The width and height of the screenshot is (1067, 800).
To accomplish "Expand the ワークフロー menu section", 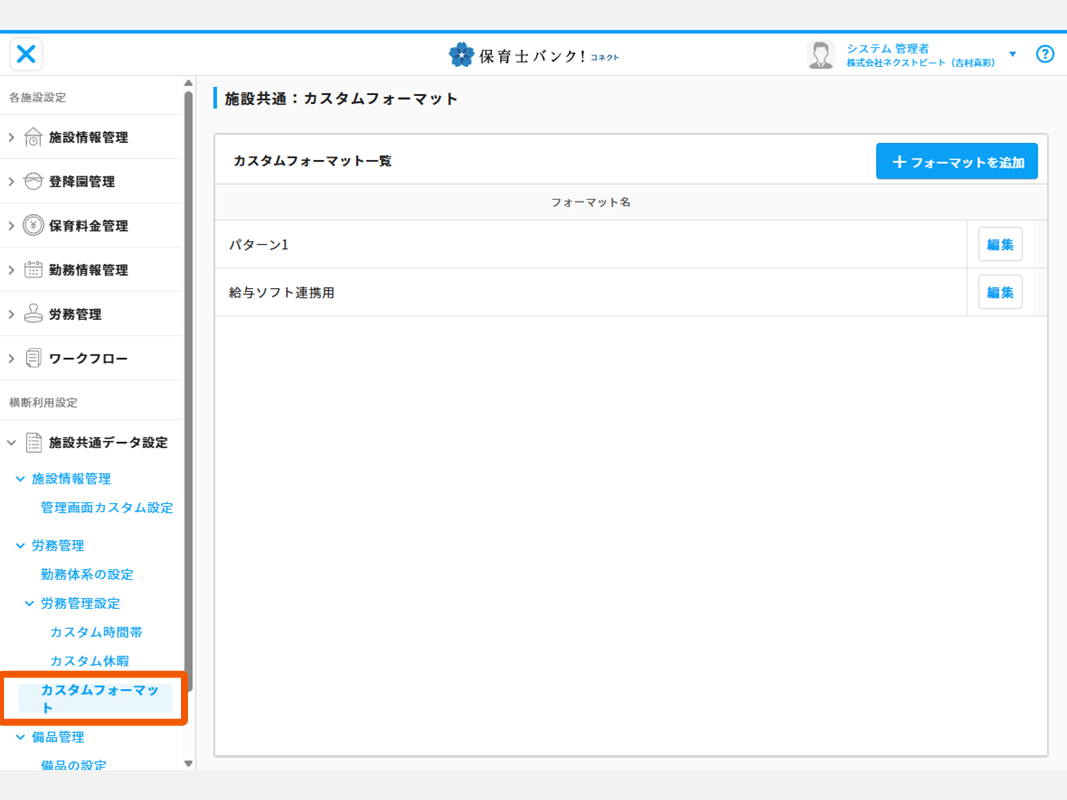I will tap(12, 358).
